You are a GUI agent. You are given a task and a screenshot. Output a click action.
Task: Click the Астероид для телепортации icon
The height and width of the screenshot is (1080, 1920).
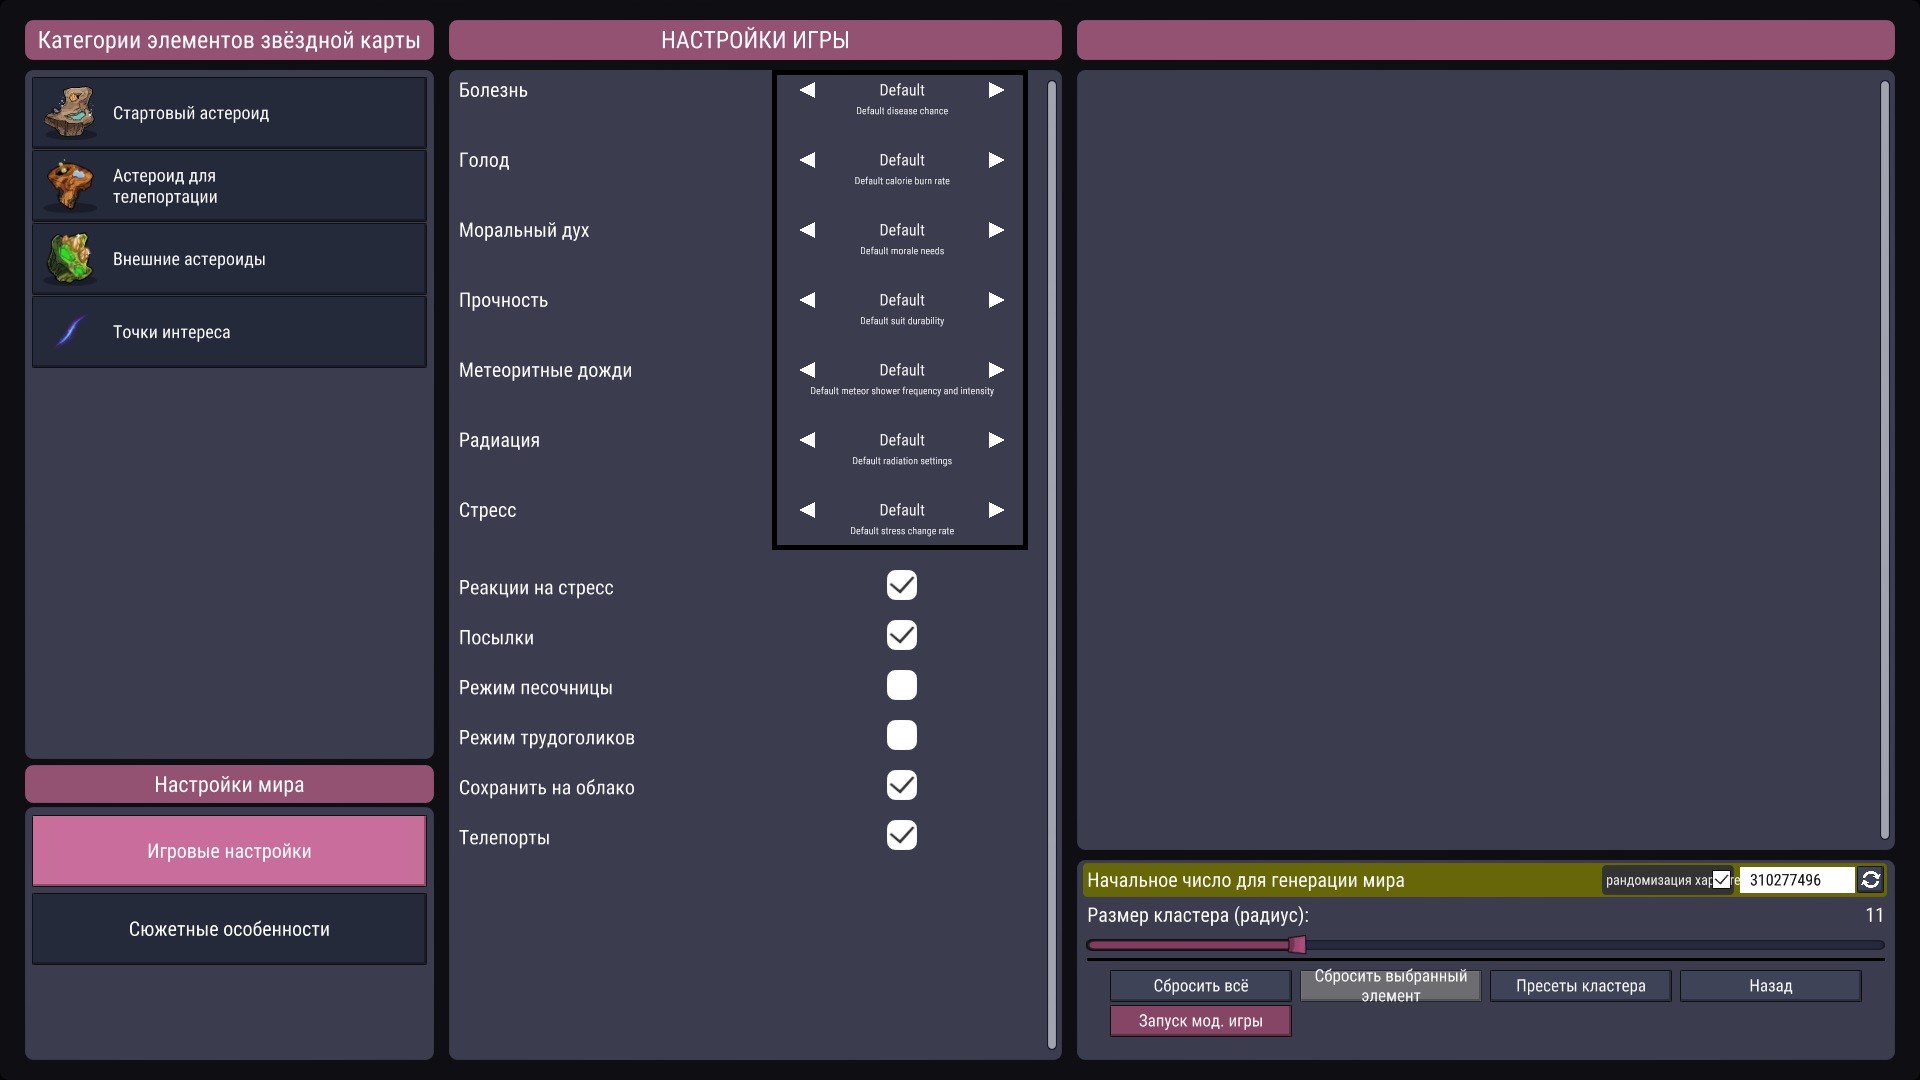click(x=69, y=185)
